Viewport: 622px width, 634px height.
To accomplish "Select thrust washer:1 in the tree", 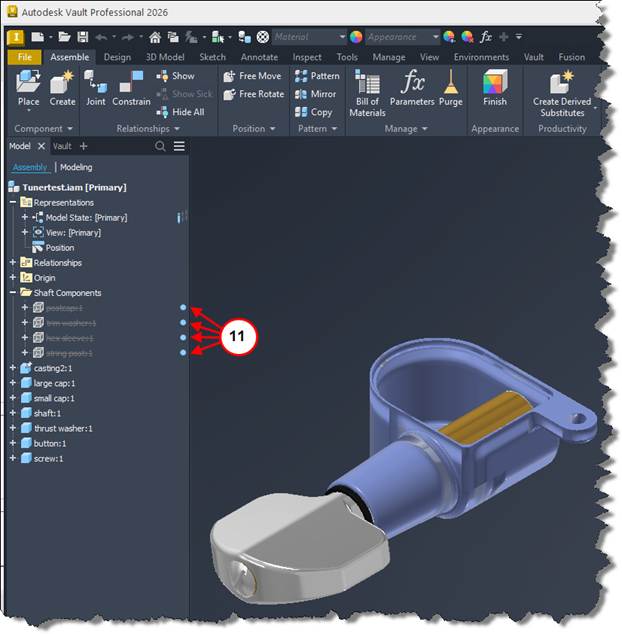I will pyautogui.click(x=57, y=428).
